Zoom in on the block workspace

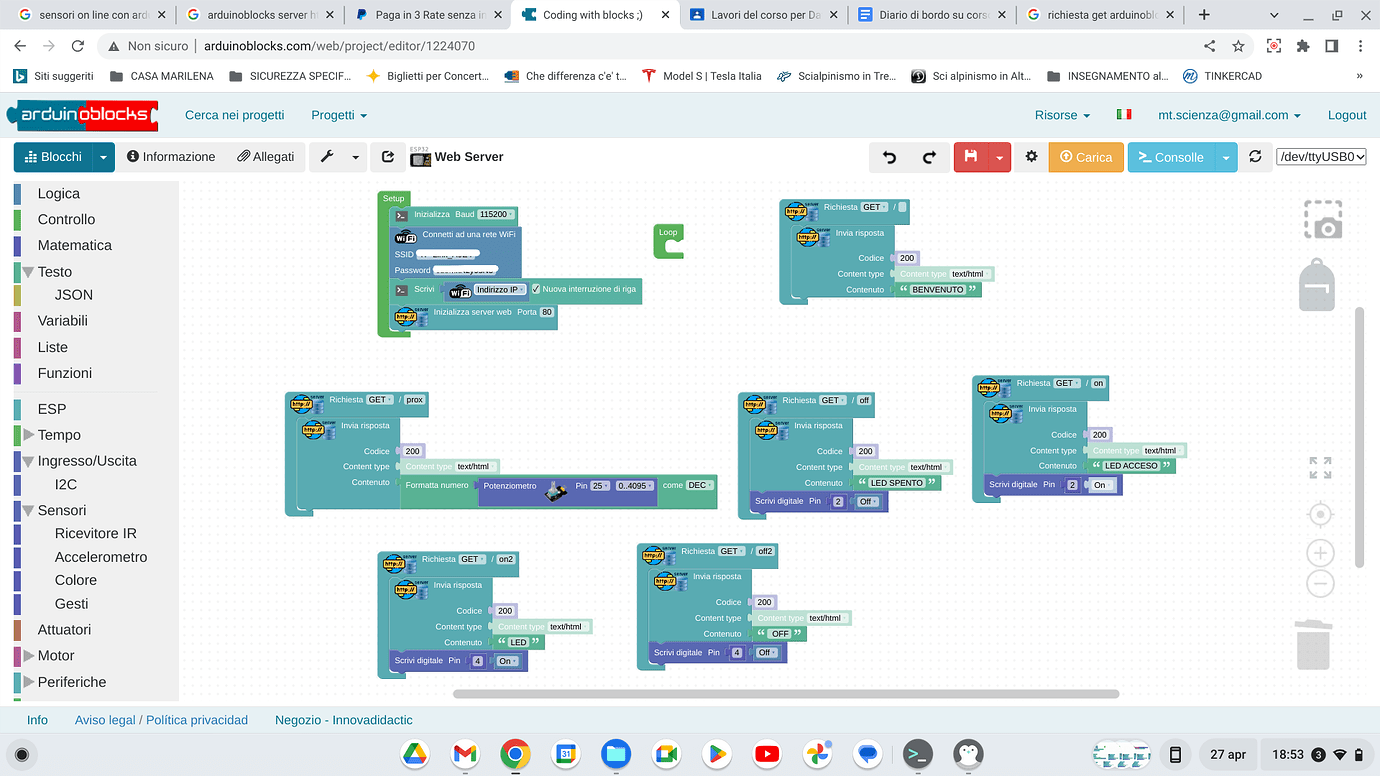[x=1320, y=553]
